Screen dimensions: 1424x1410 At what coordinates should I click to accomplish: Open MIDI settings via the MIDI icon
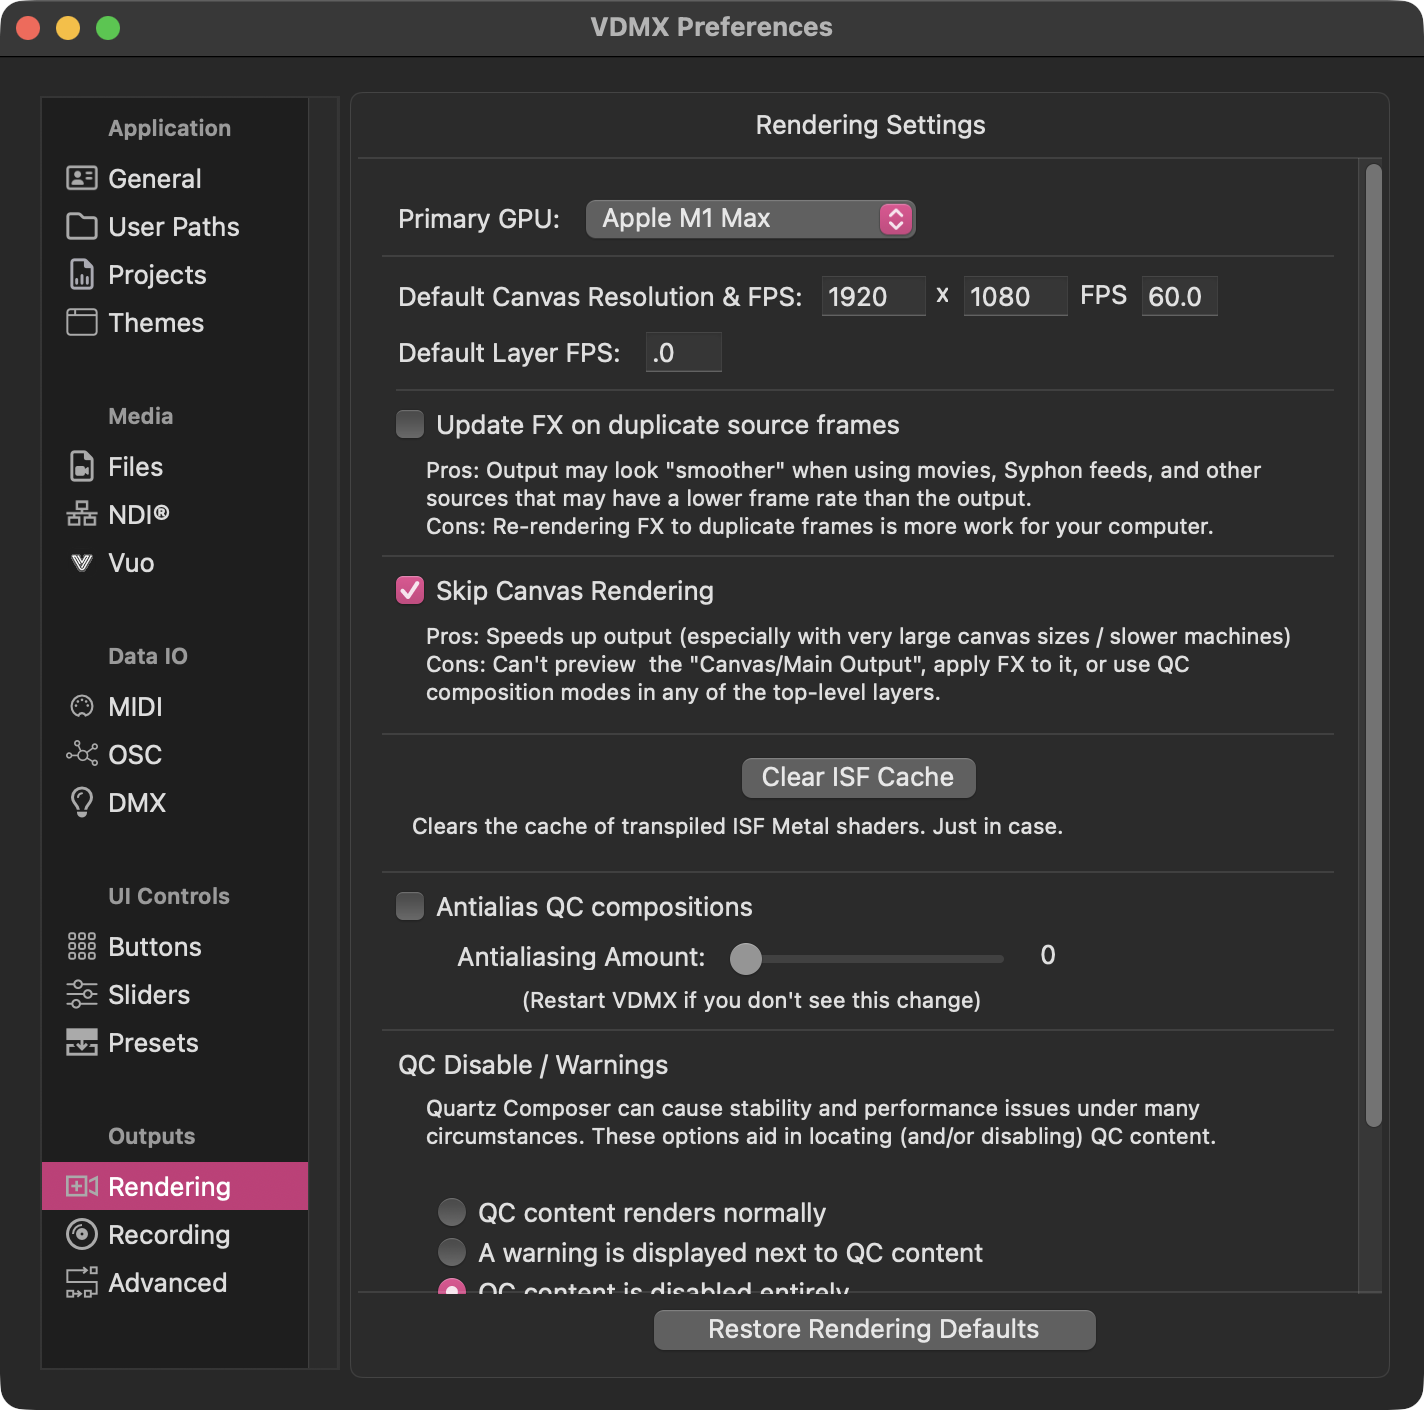pos(81,707)
